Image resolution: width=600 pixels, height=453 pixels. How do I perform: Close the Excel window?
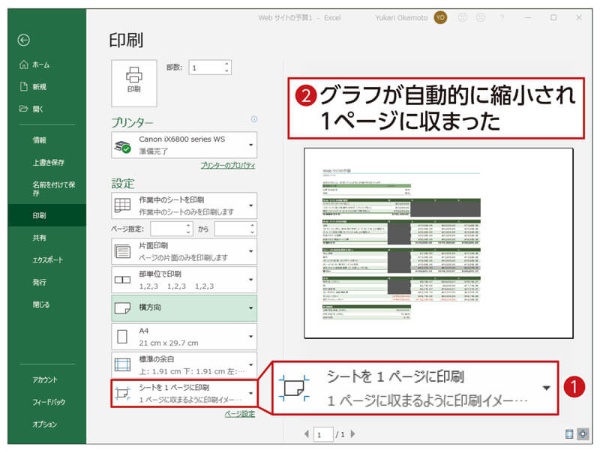point(579,18)
